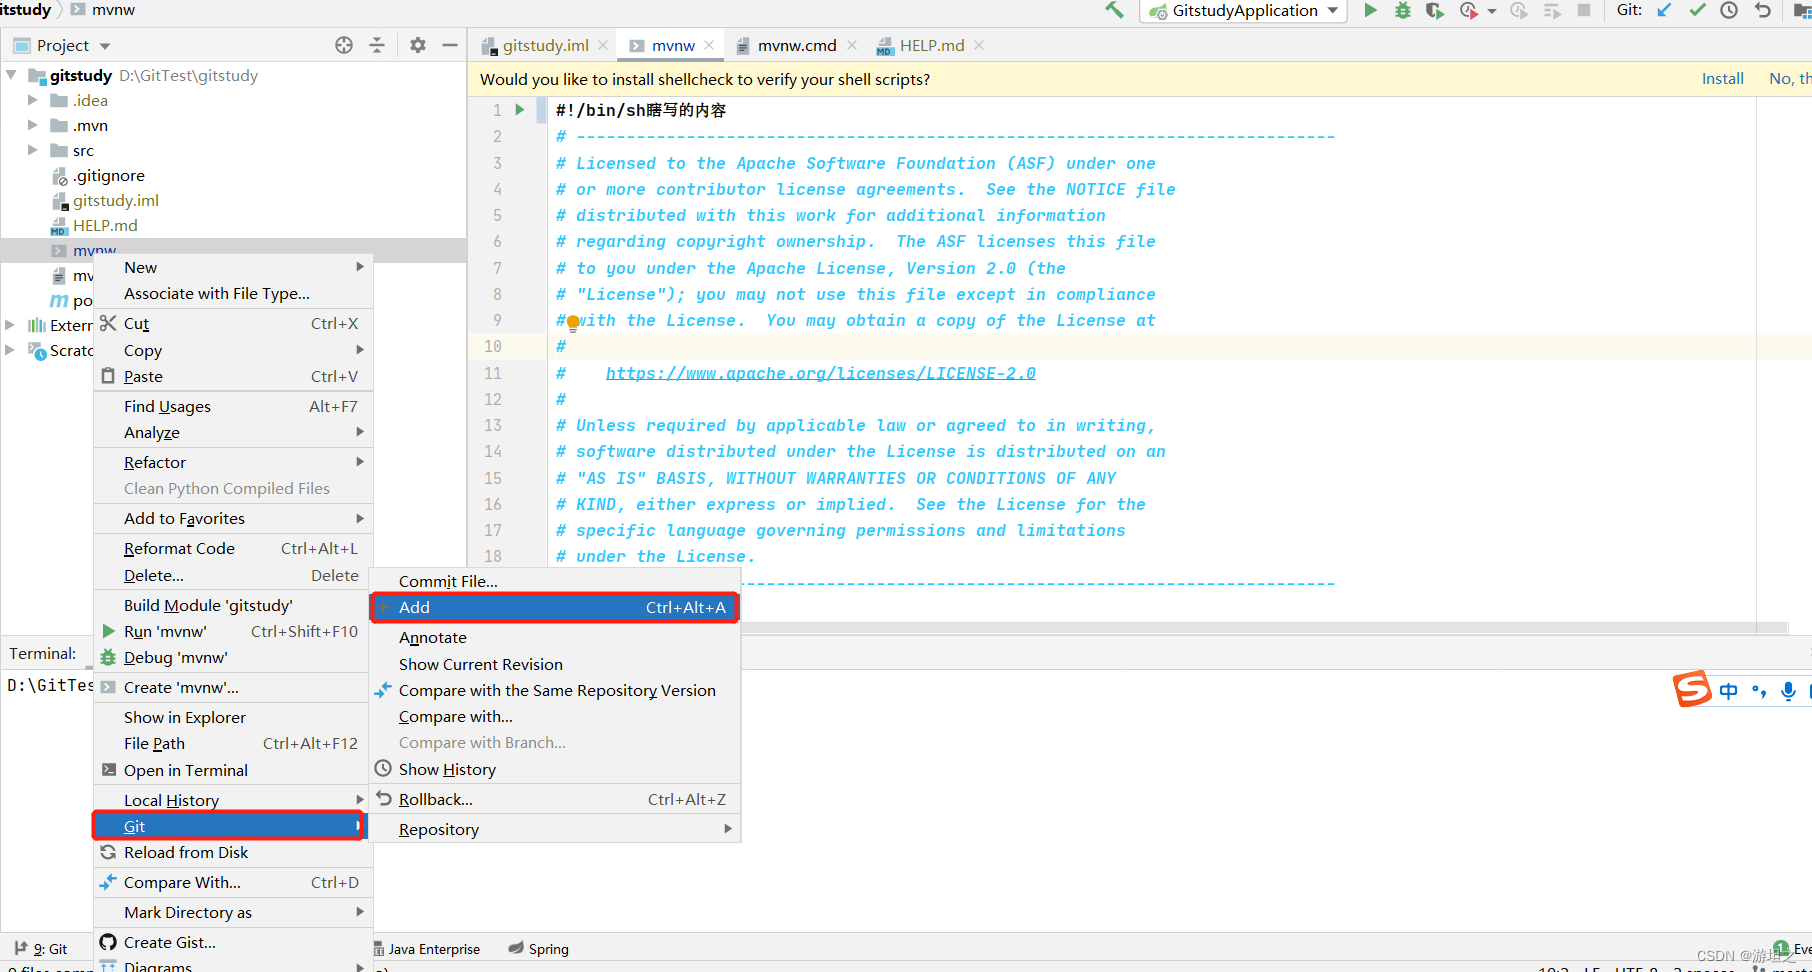
Task: Expand the Refactor submenu
Action: click(233, 463)
